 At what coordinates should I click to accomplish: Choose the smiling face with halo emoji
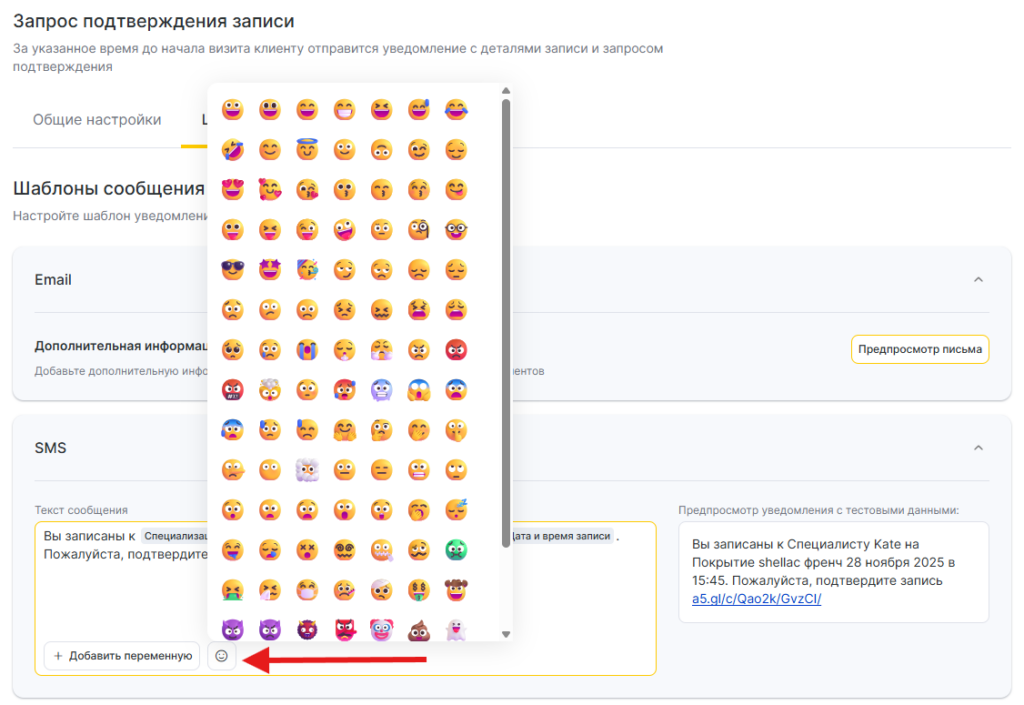[307, 150]
